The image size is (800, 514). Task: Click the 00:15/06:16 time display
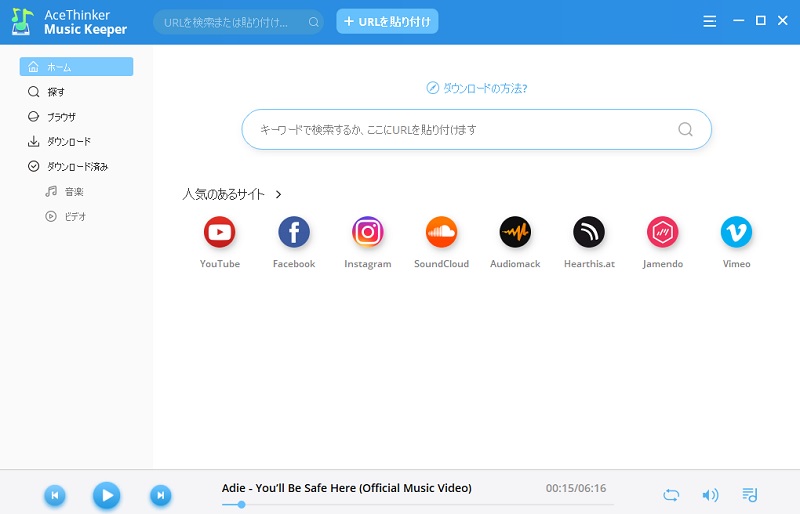tap(576, 488)
